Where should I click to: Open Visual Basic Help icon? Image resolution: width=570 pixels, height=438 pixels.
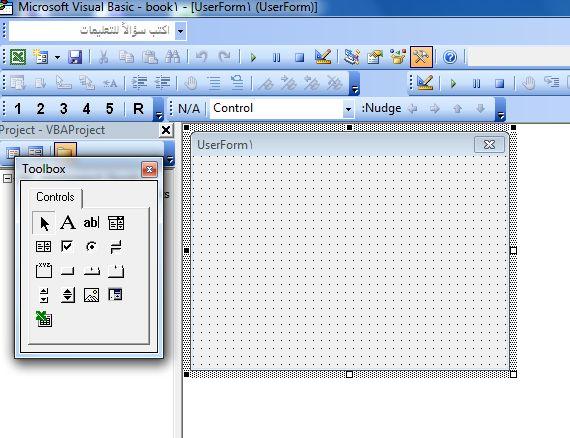pos(450,57)
